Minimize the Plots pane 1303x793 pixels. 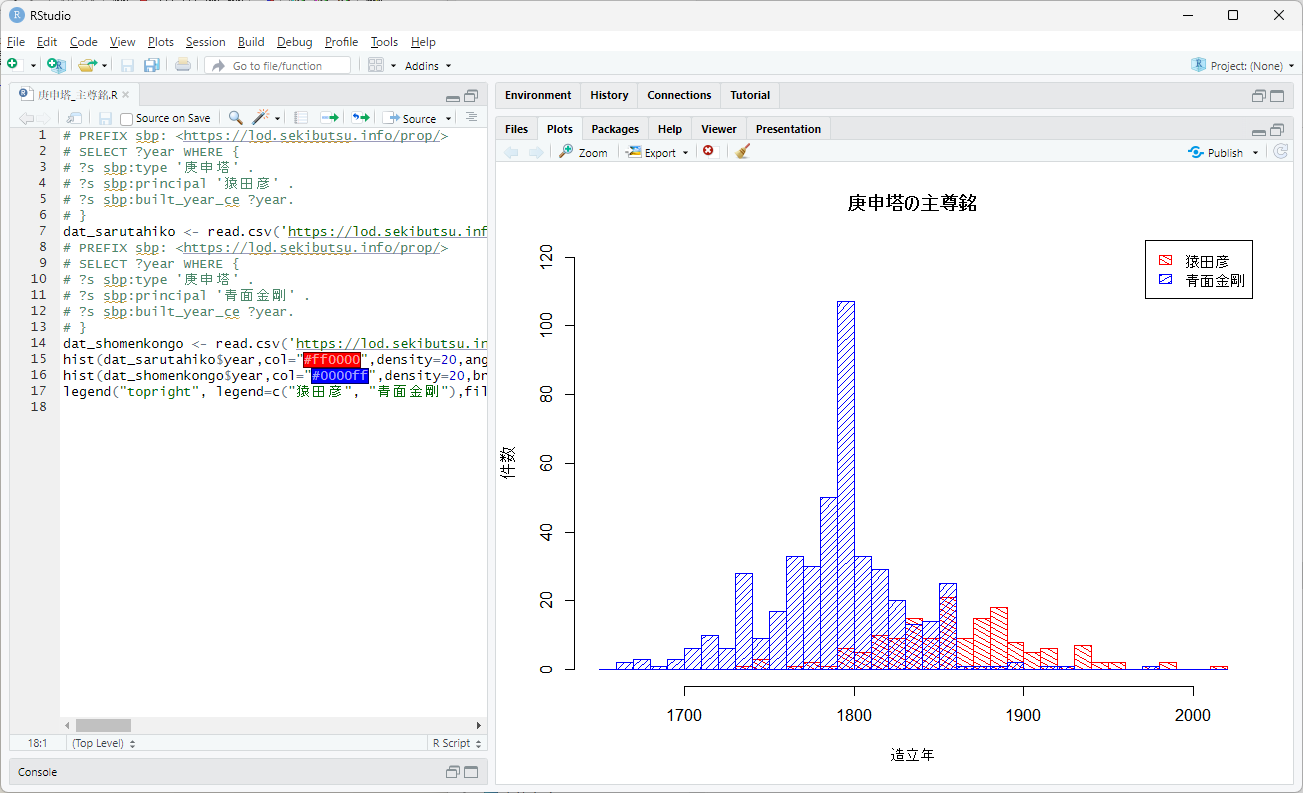click(1259, 130)
